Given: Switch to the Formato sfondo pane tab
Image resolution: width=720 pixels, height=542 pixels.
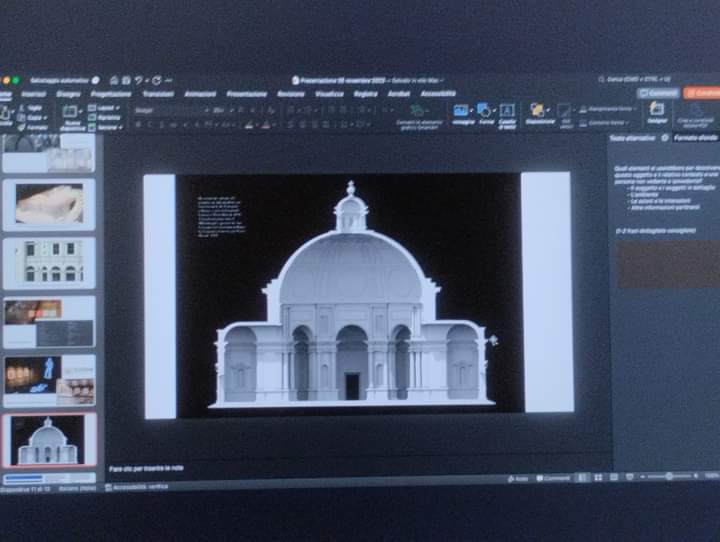Looking at the screenshot, I should pyautogui.click(x=695, y=138).
